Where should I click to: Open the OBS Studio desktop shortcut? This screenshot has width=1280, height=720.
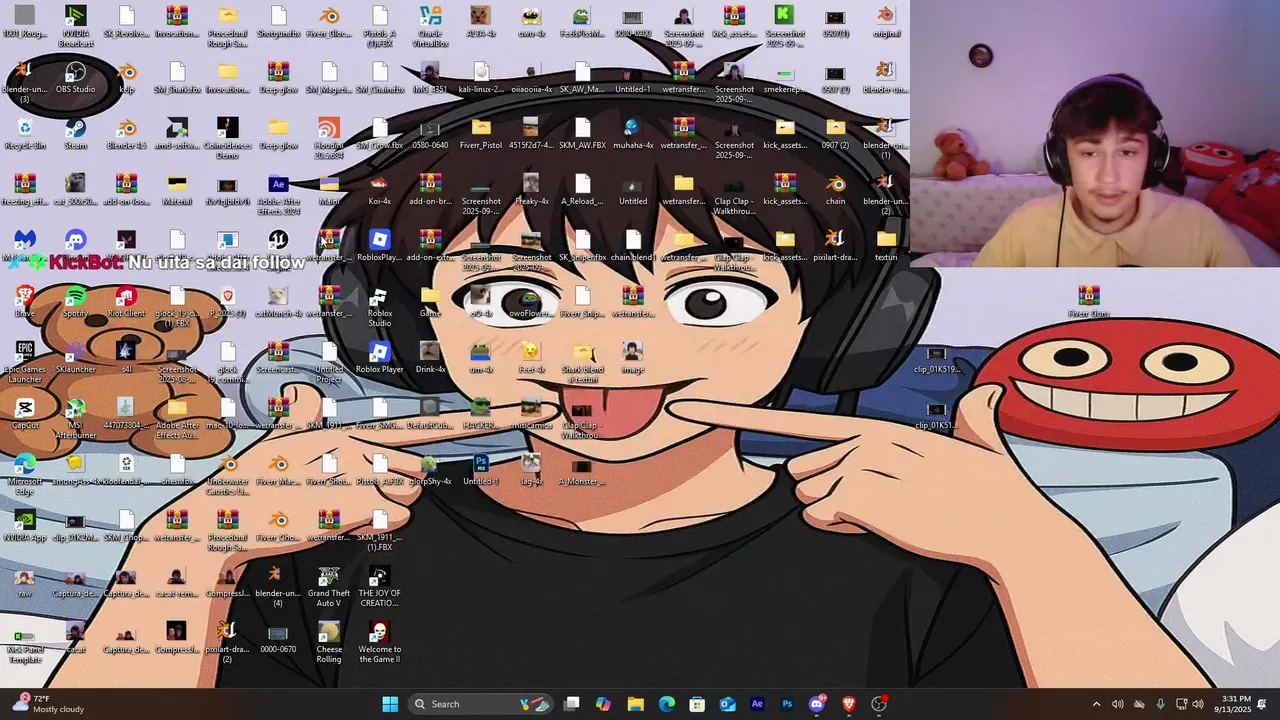(x=76, y=77)
